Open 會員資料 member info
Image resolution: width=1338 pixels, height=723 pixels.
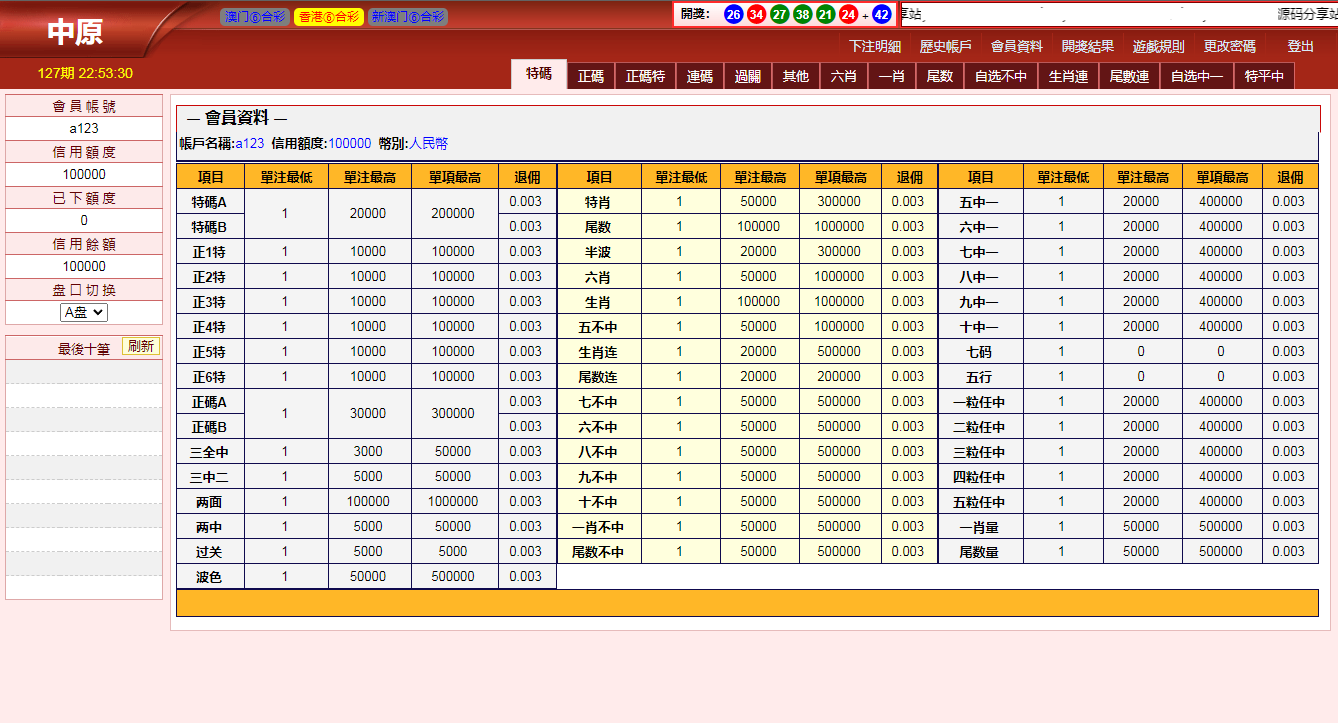(x=1017, y=46)
